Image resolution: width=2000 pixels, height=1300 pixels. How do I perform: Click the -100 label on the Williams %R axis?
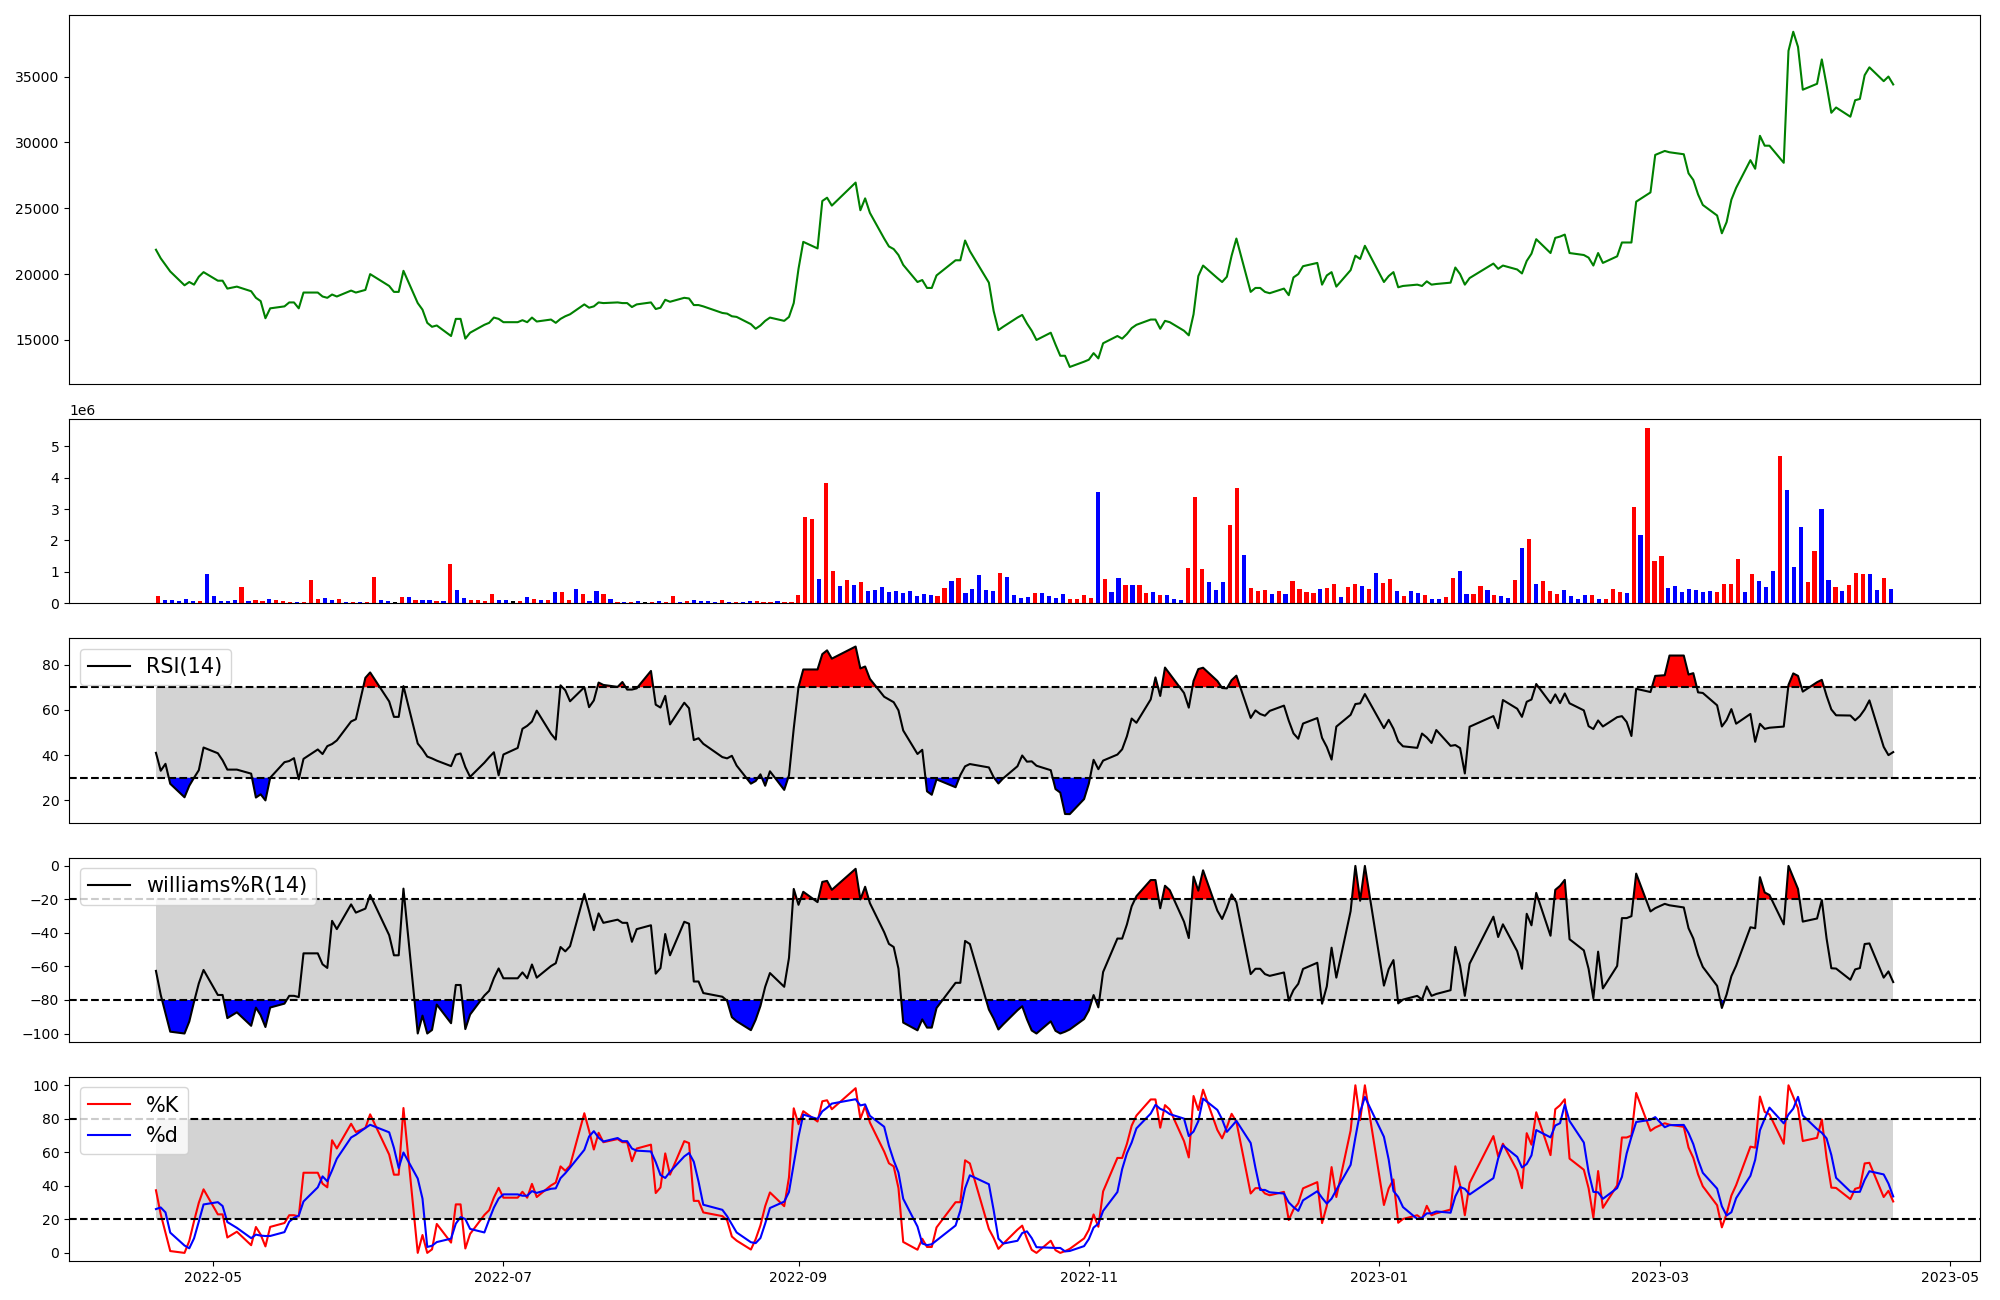(x=41, y=1034)
